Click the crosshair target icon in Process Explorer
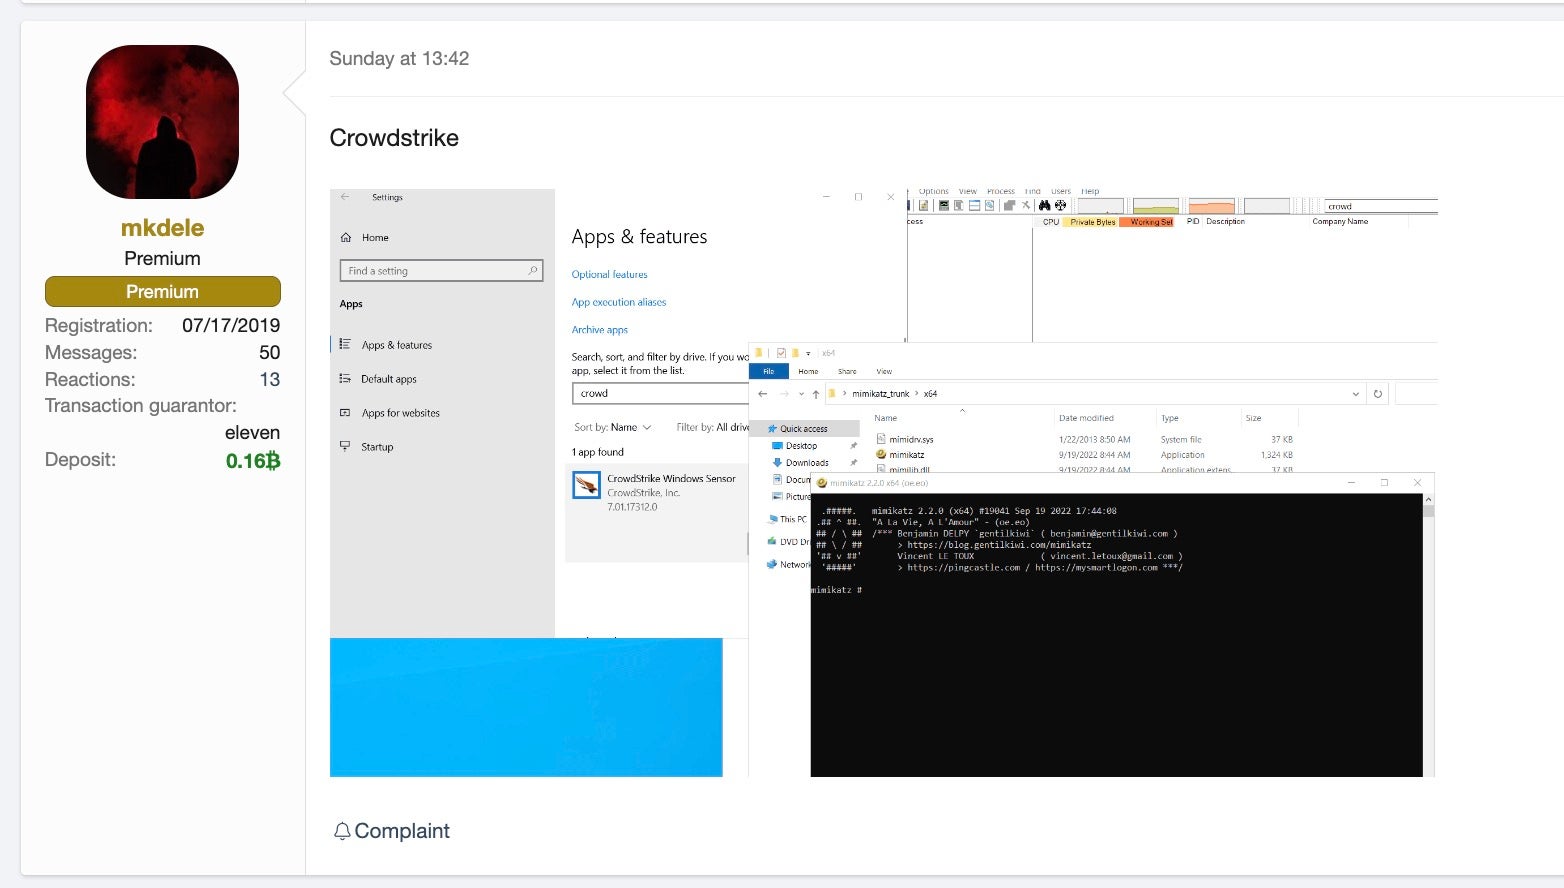The width and height of the screenshot is (1564, 888). tap(1060, 206)
